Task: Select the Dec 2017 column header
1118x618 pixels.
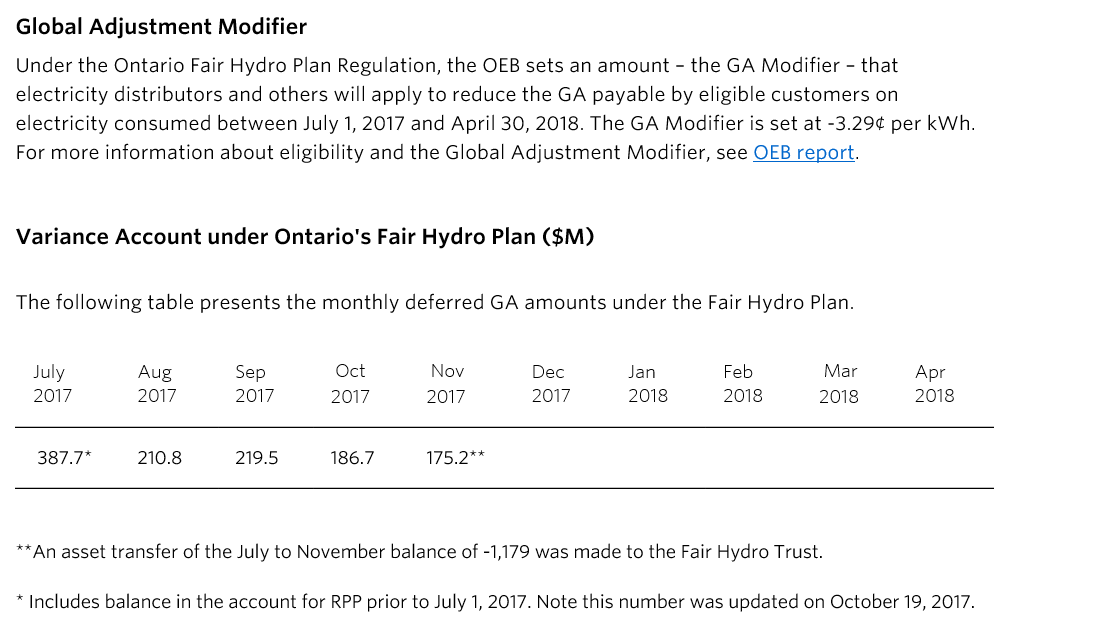Action: point(550,383)
